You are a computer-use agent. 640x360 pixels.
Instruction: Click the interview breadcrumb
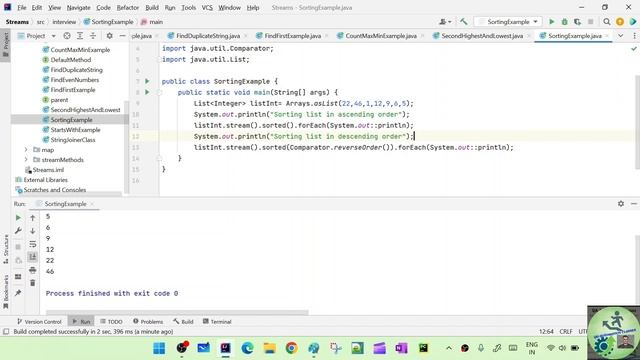[64, 22]
